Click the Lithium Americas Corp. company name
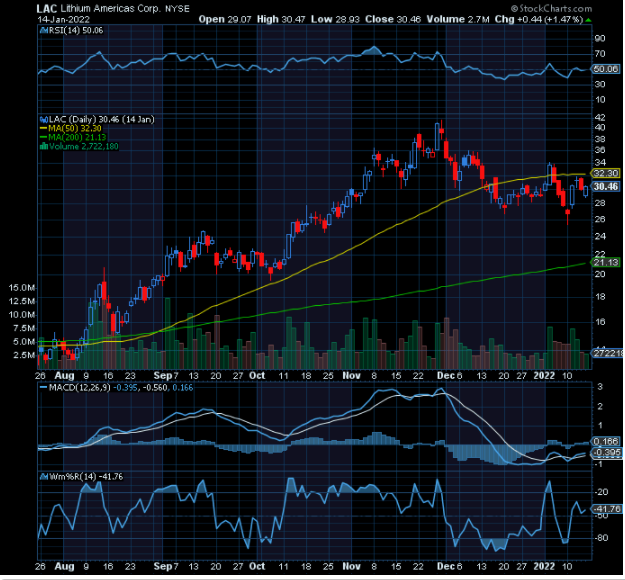The height and width of the screenshot is (580, 625). point(111,8)
